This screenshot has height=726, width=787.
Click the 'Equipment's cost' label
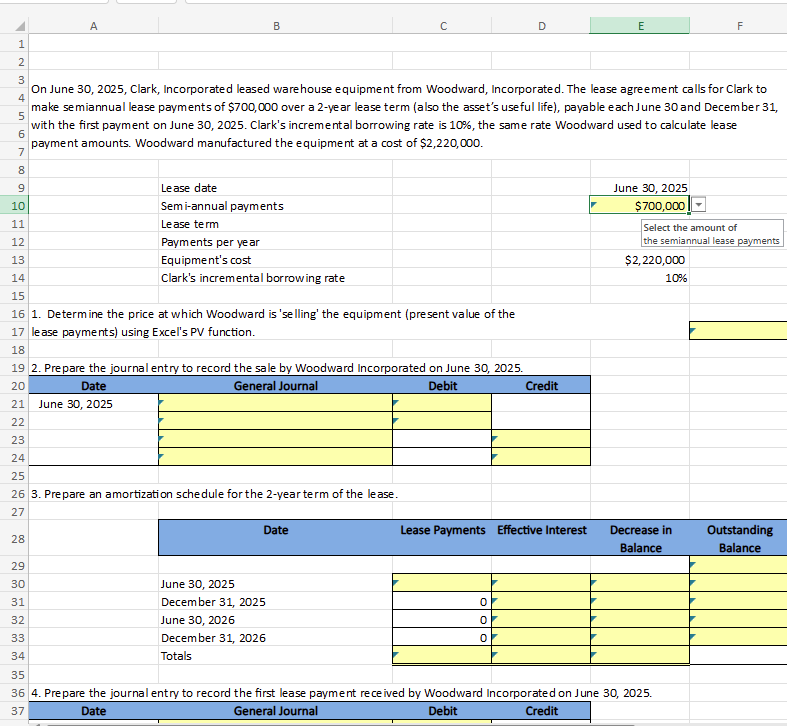206,261
